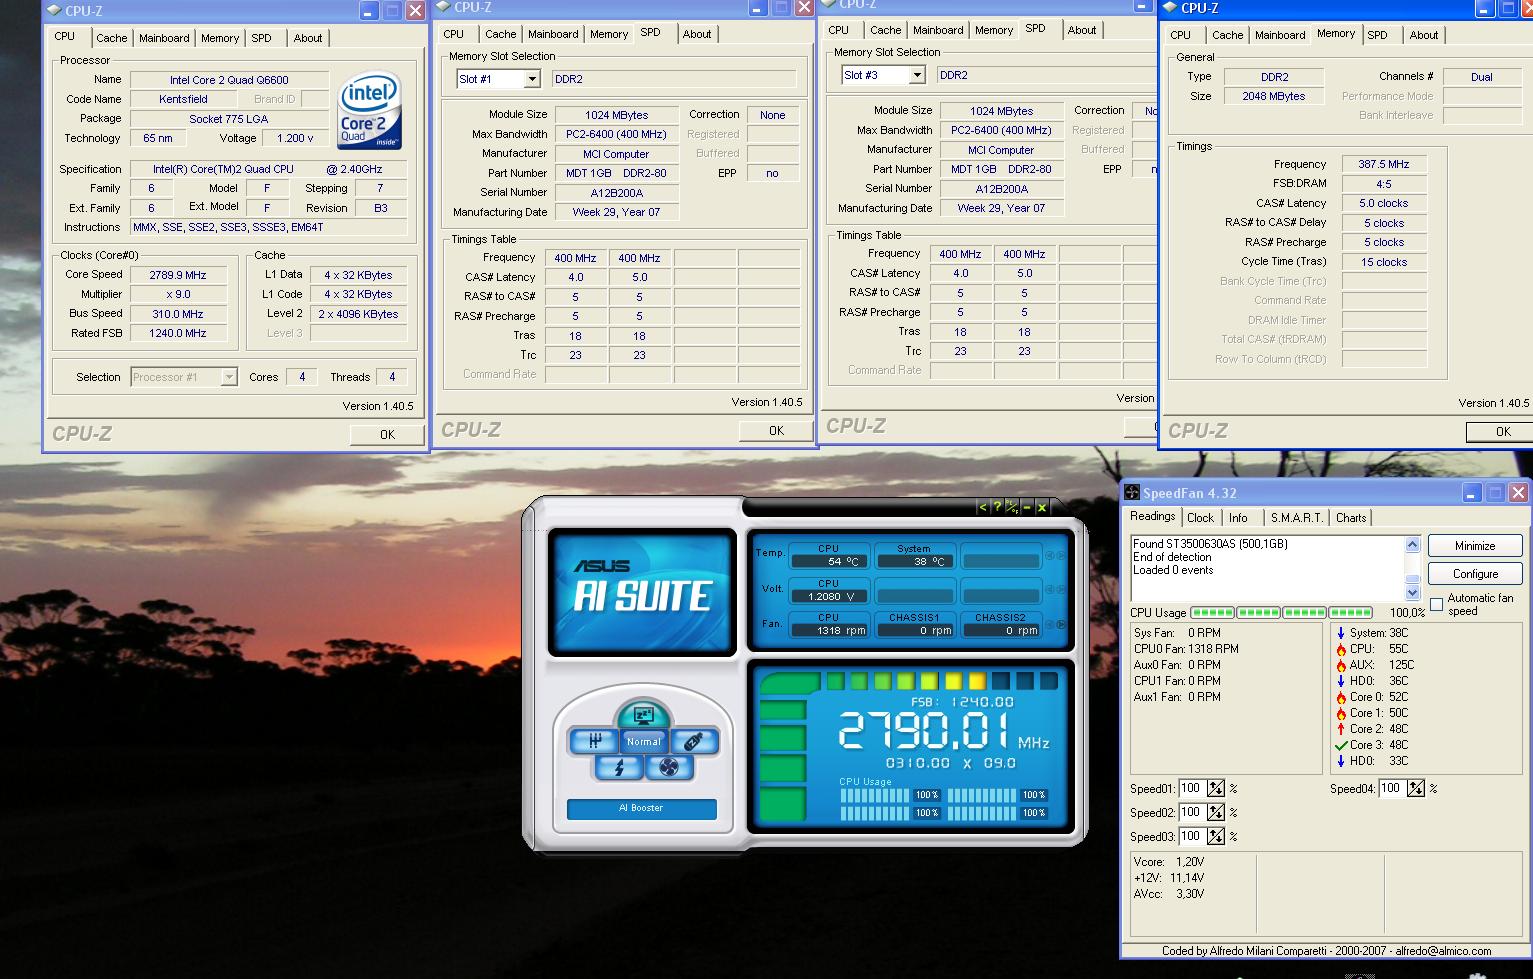Select About tab in CPU-Z memory timings window
The image size is (1533, 979).
[1424, 35]
